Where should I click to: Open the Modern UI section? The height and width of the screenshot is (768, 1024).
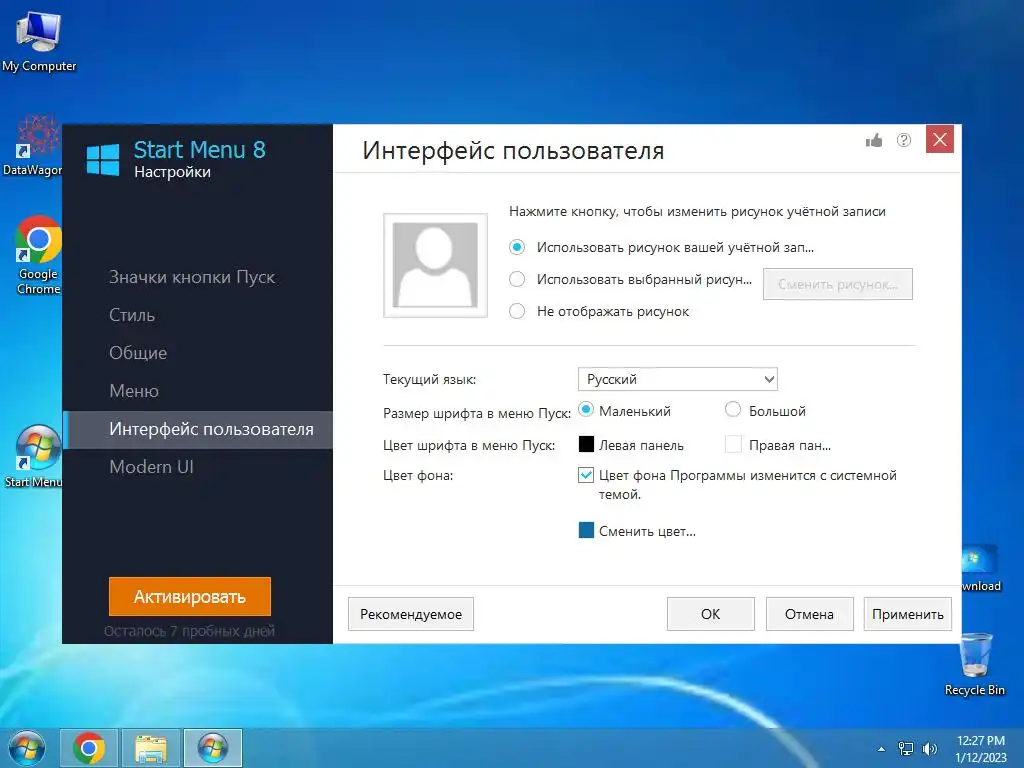point(152,467)
